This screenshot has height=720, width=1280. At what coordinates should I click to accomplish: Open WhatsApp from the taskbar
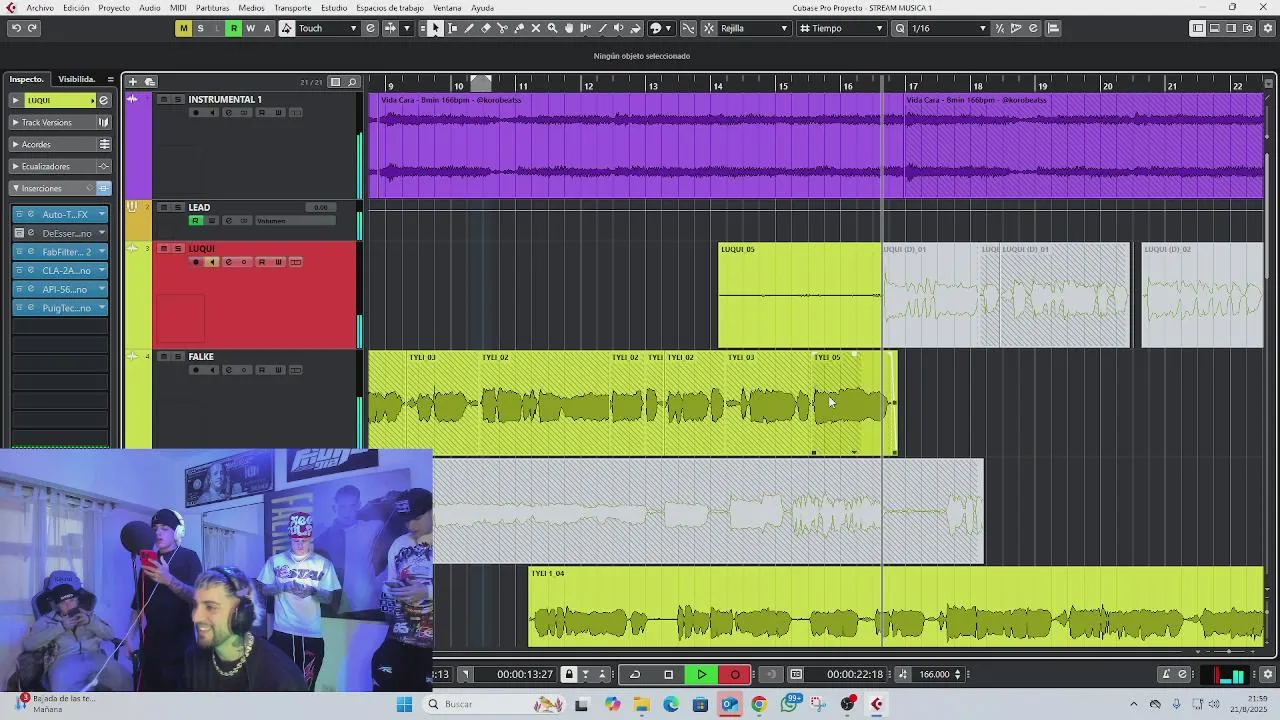pyautogui.click(x=790, y=704)
